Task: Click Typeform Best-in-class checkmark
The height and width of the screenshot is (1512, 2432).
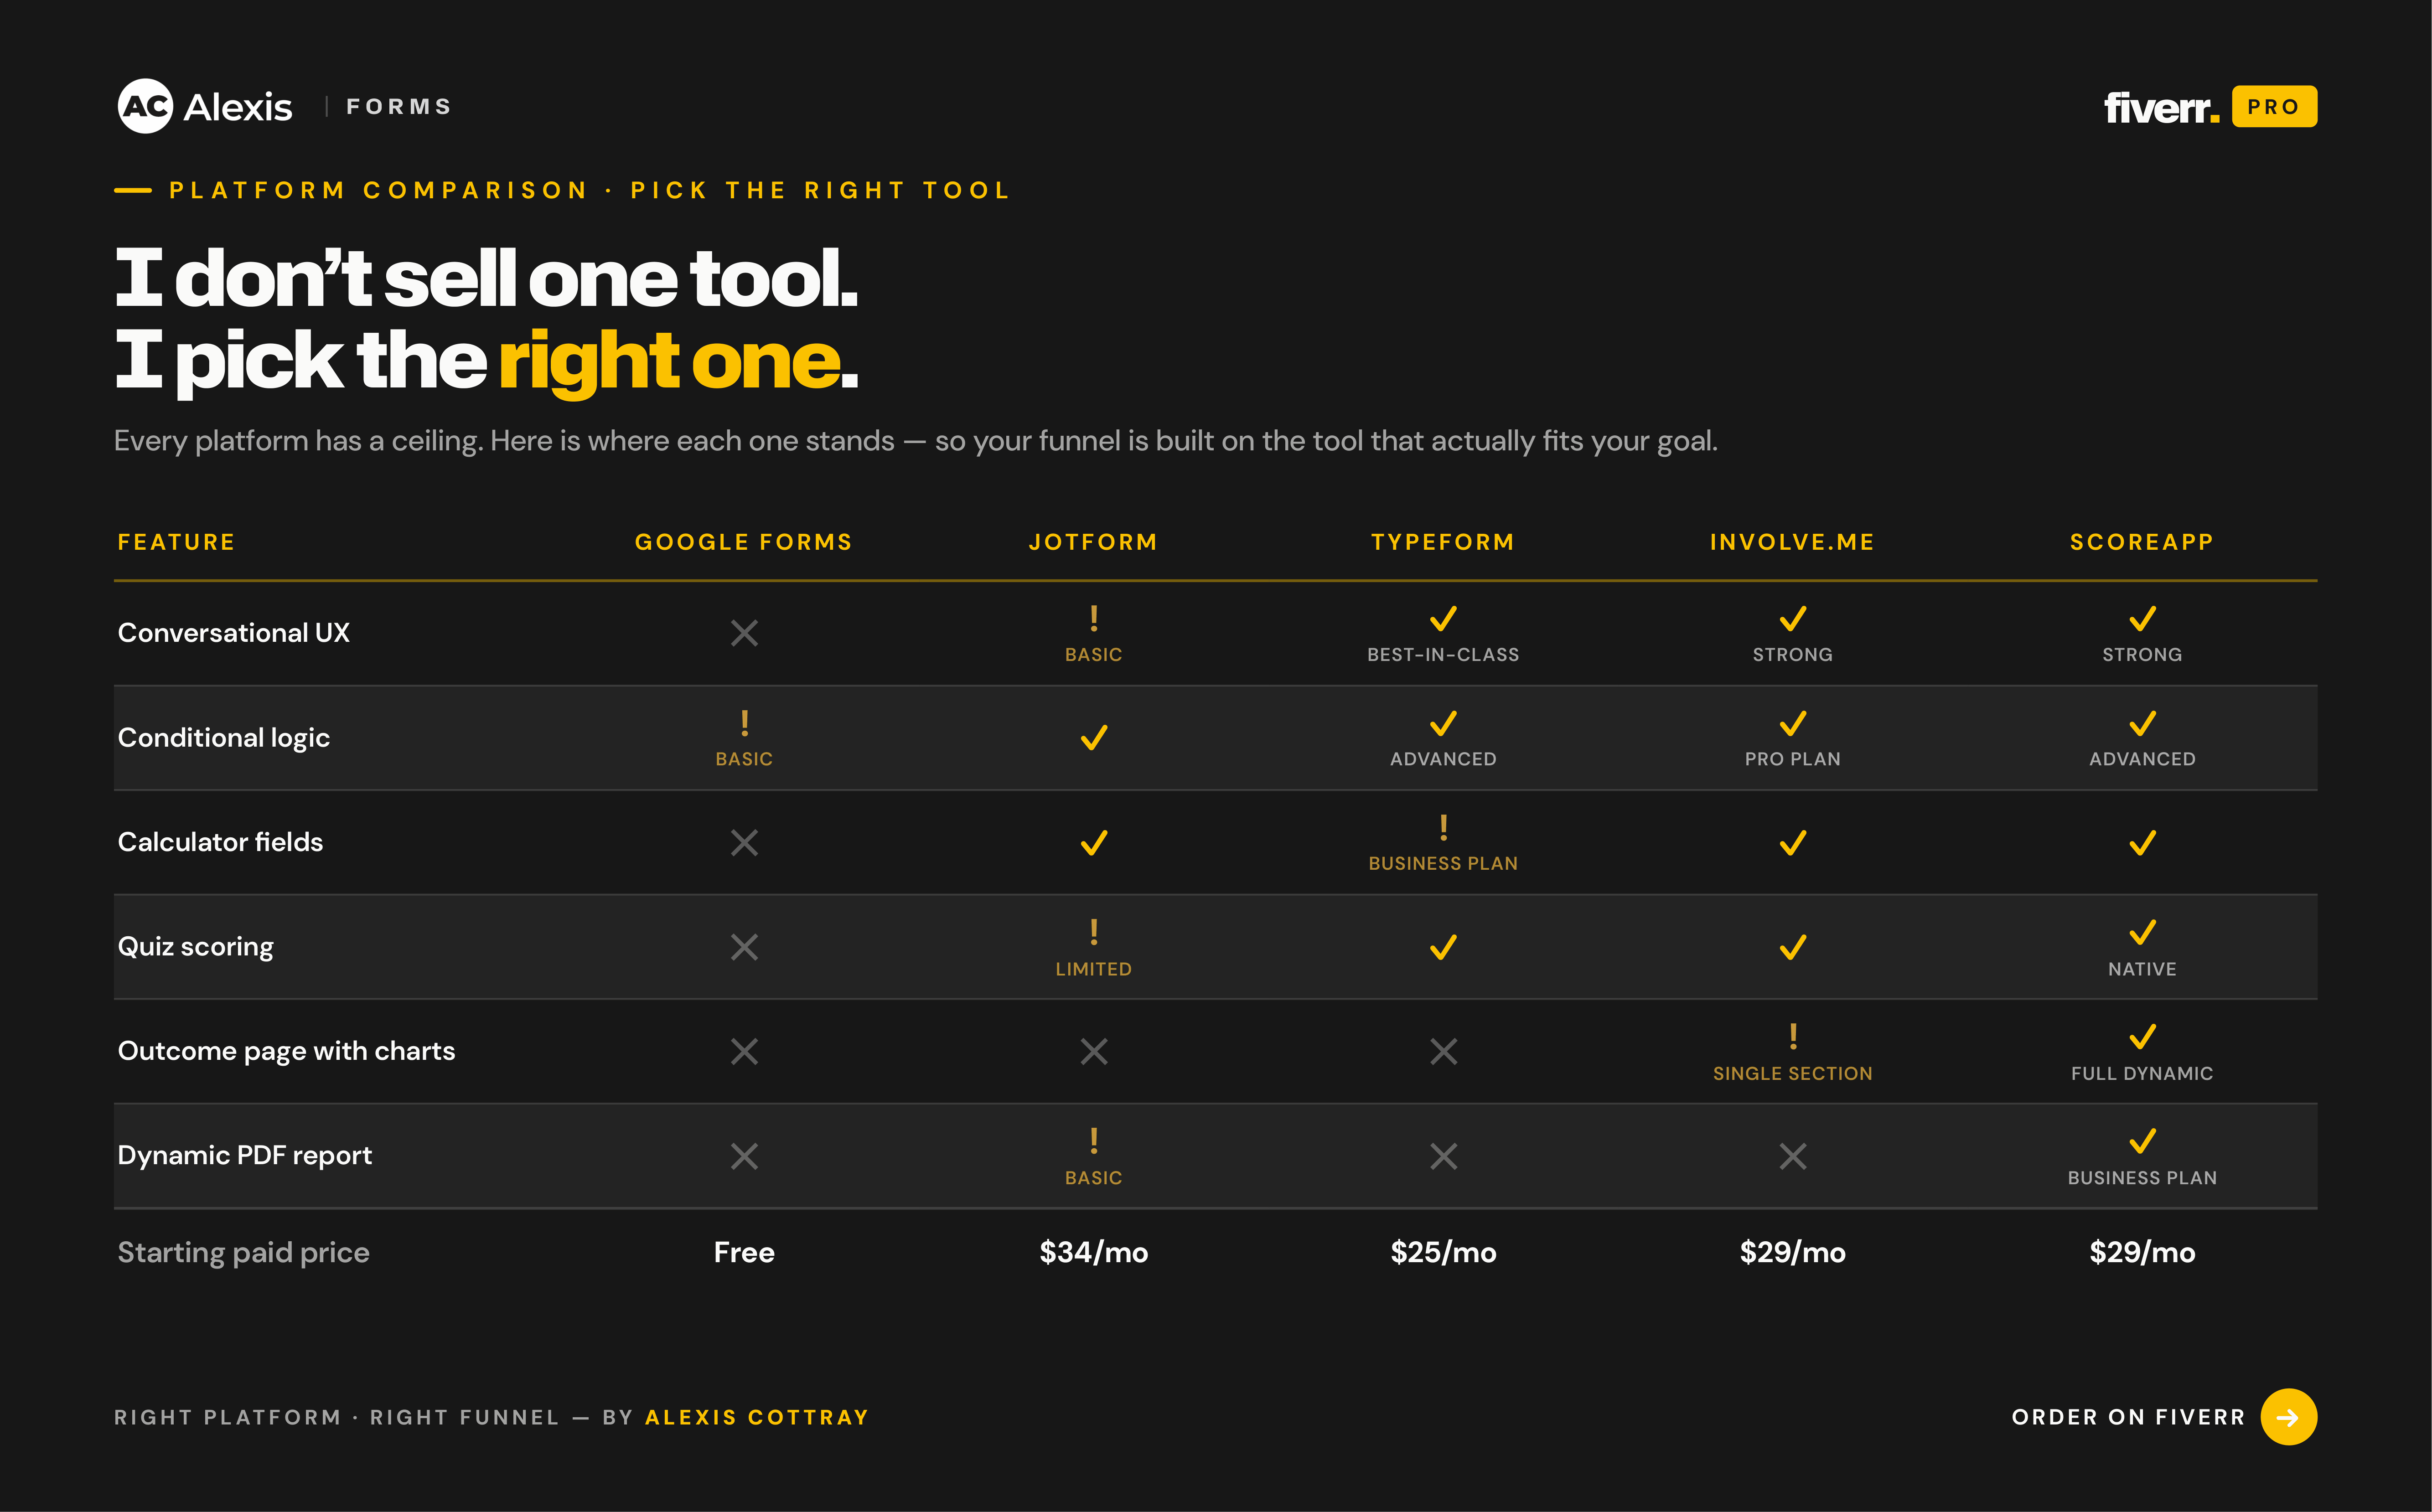Action: coord(1443,618)
